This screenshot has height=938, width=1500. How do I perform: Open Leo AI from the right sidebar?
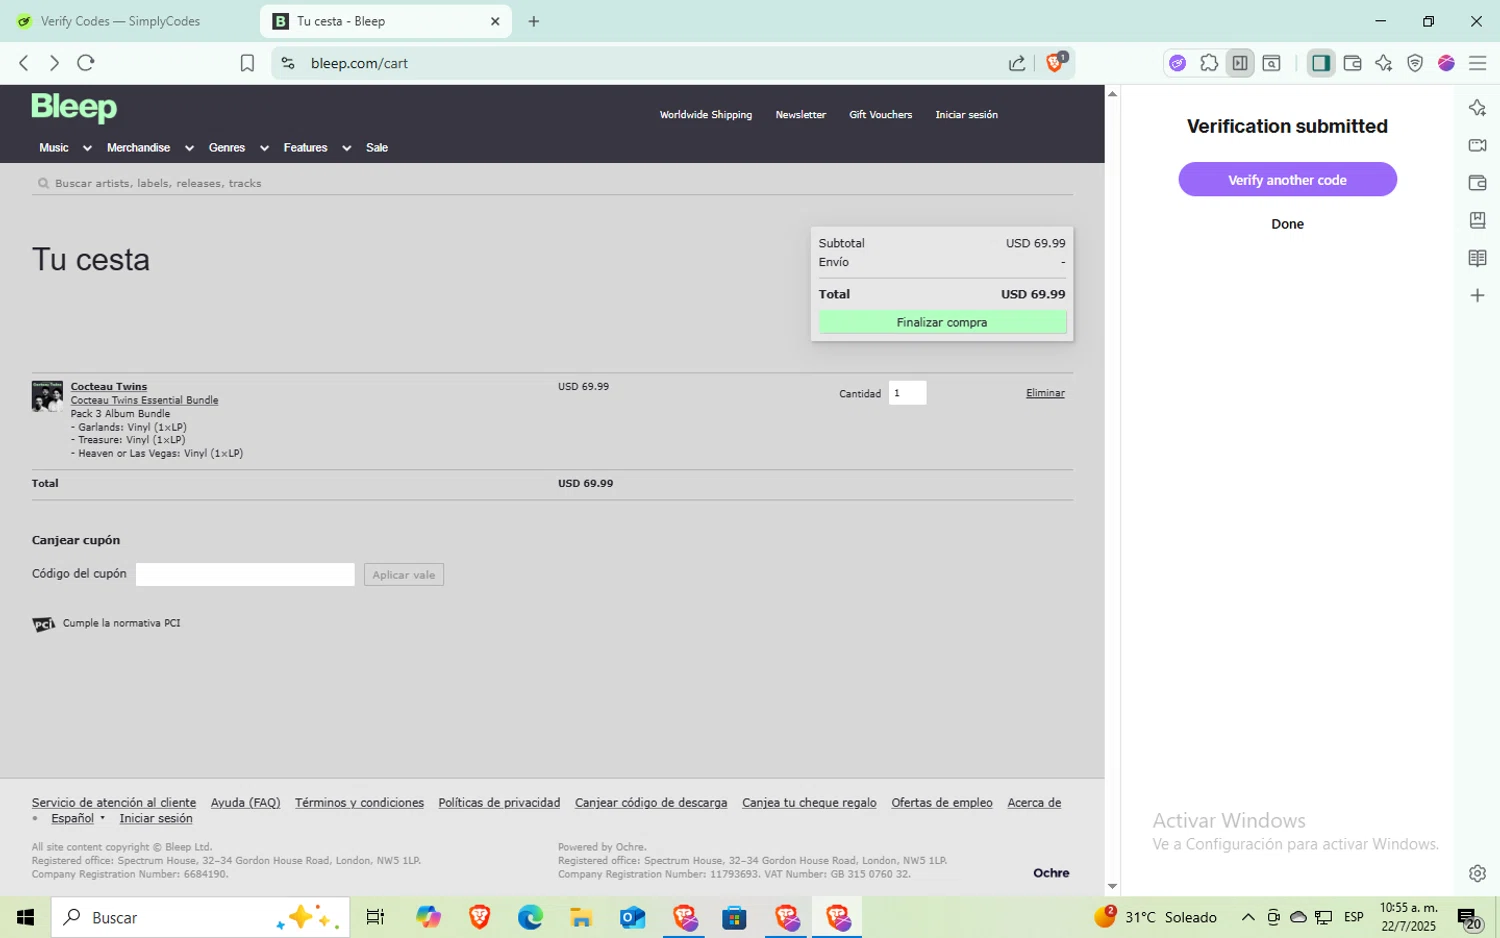(1477, 108)
